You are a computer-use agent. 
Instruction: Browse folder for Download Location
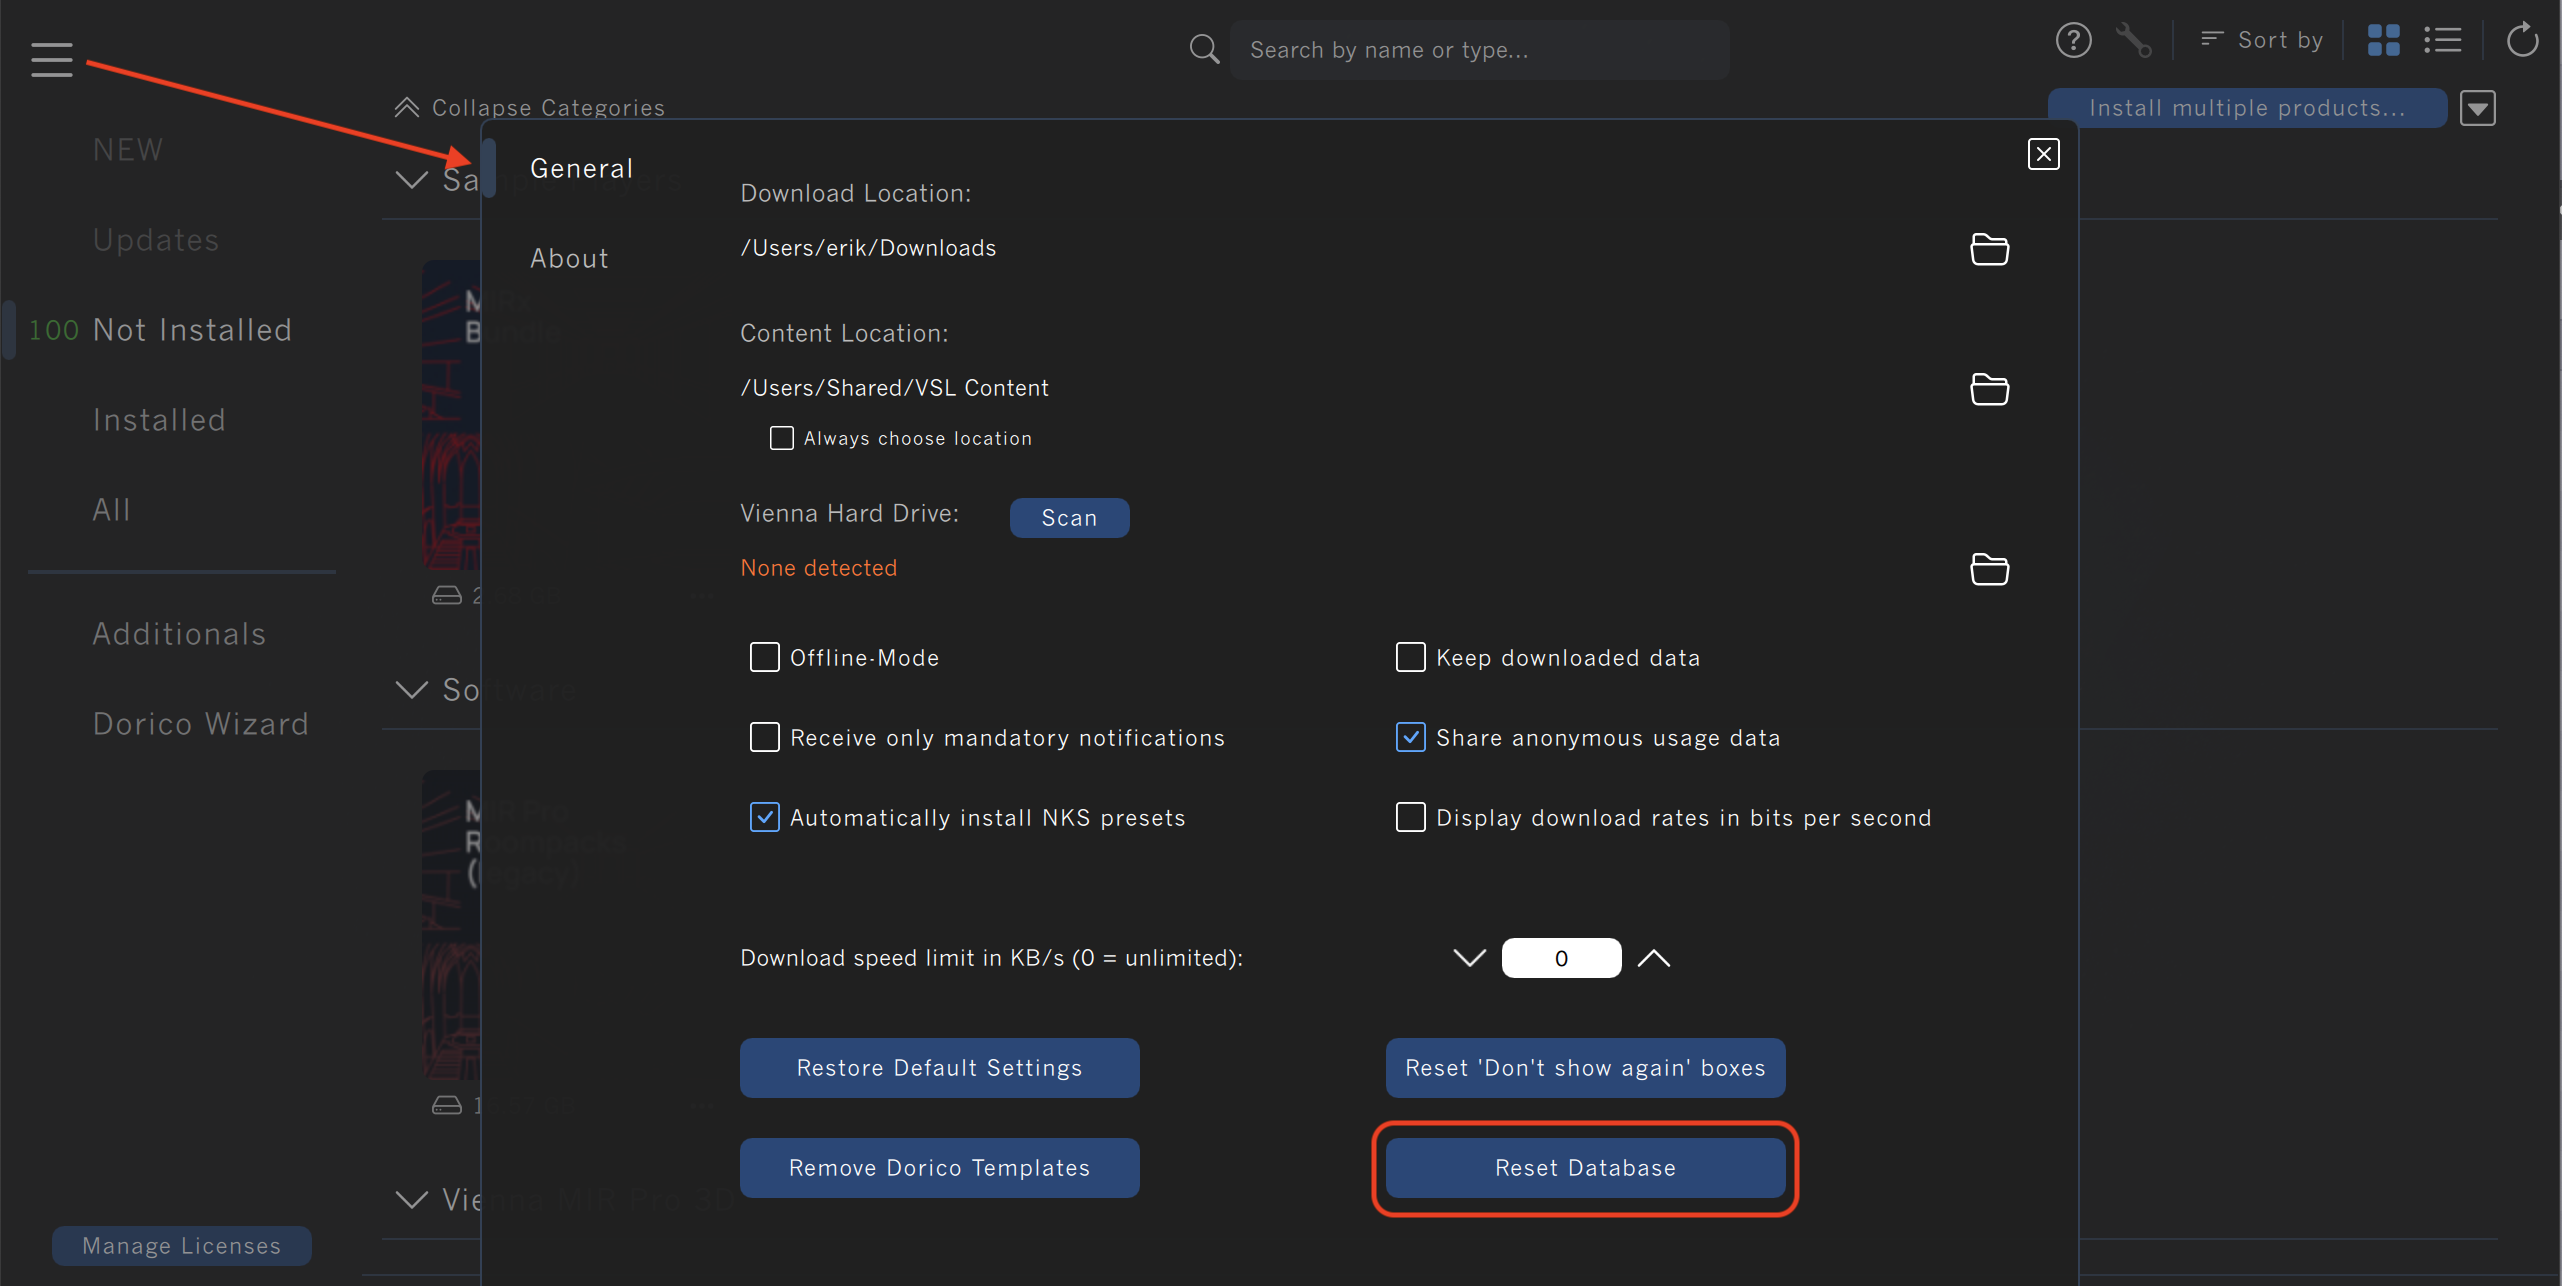[x=1989, y=249]
